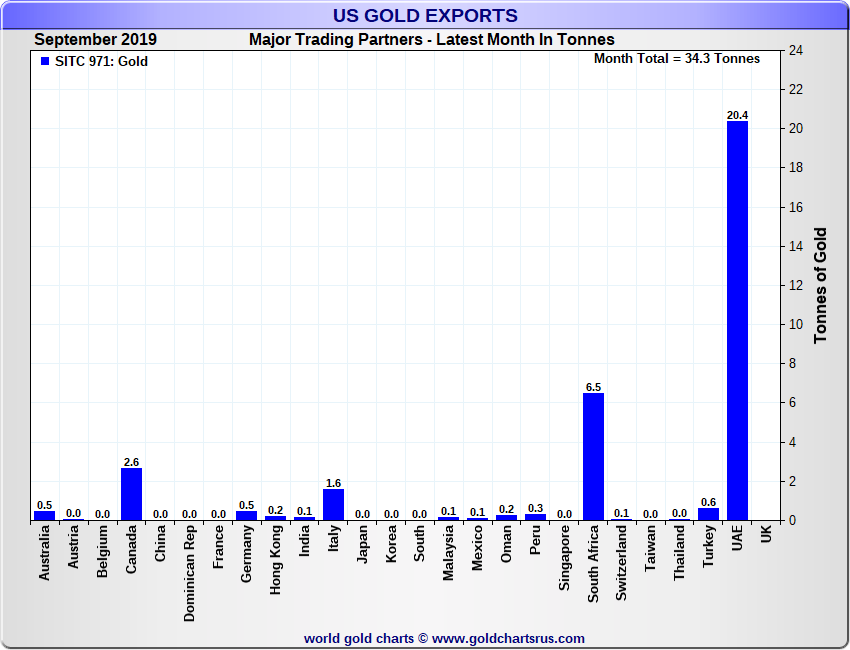Click the 'Singapore' axis label
This screenshot has height=650, width=850.
point(564,558)
